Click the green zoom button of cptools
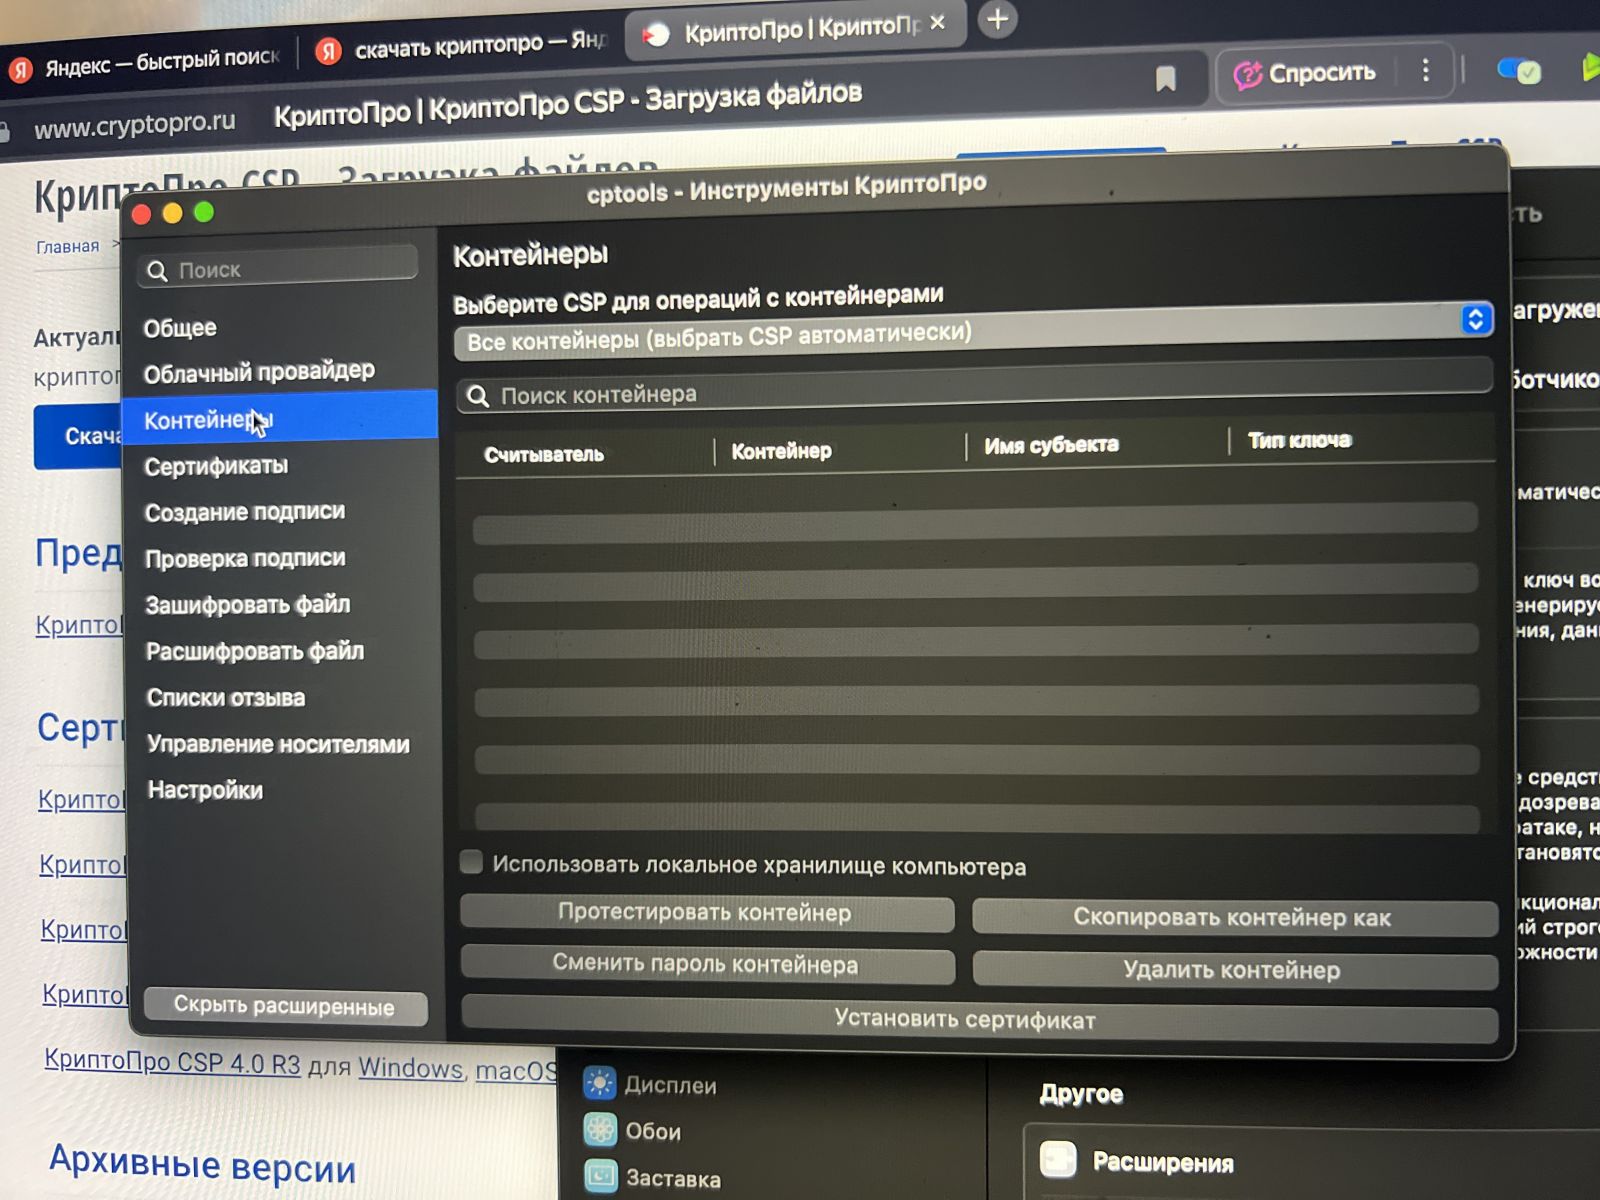 point(204,212)
